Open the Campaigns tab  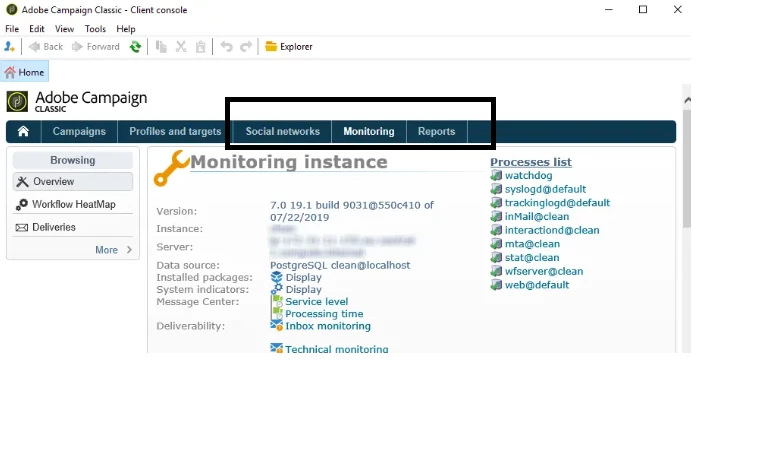79,131
